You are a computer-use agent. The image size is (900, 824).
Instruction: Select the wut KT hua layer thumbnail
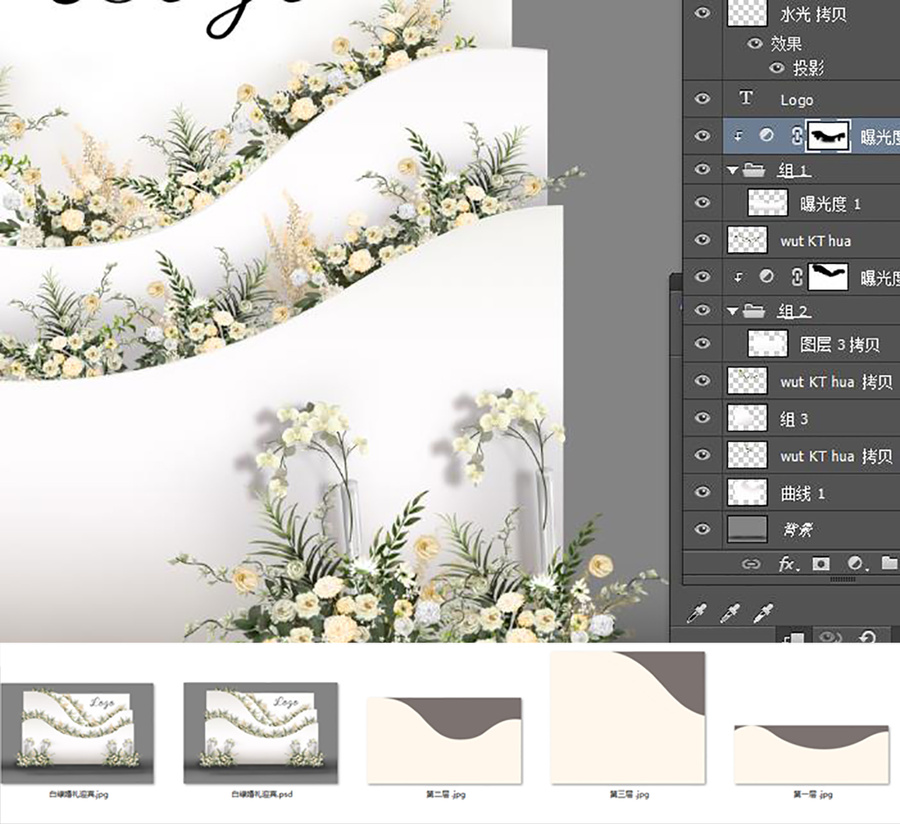pos(747,240)
